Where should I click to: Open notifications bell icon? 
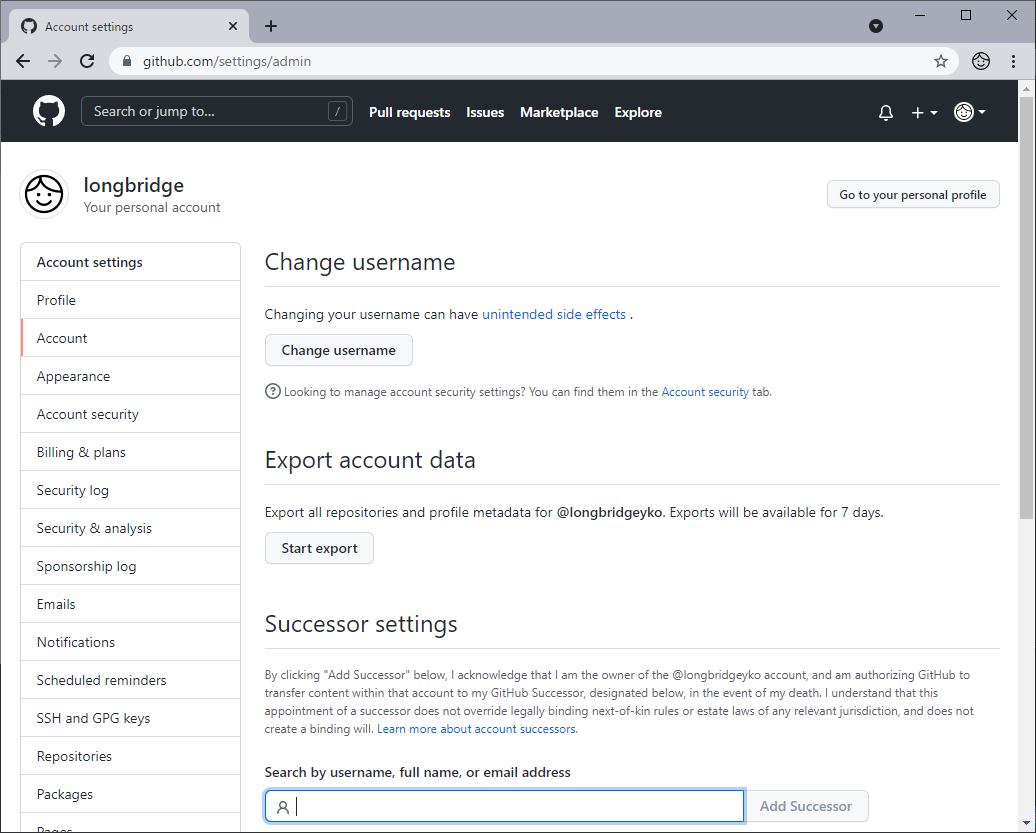pos(886,112)
